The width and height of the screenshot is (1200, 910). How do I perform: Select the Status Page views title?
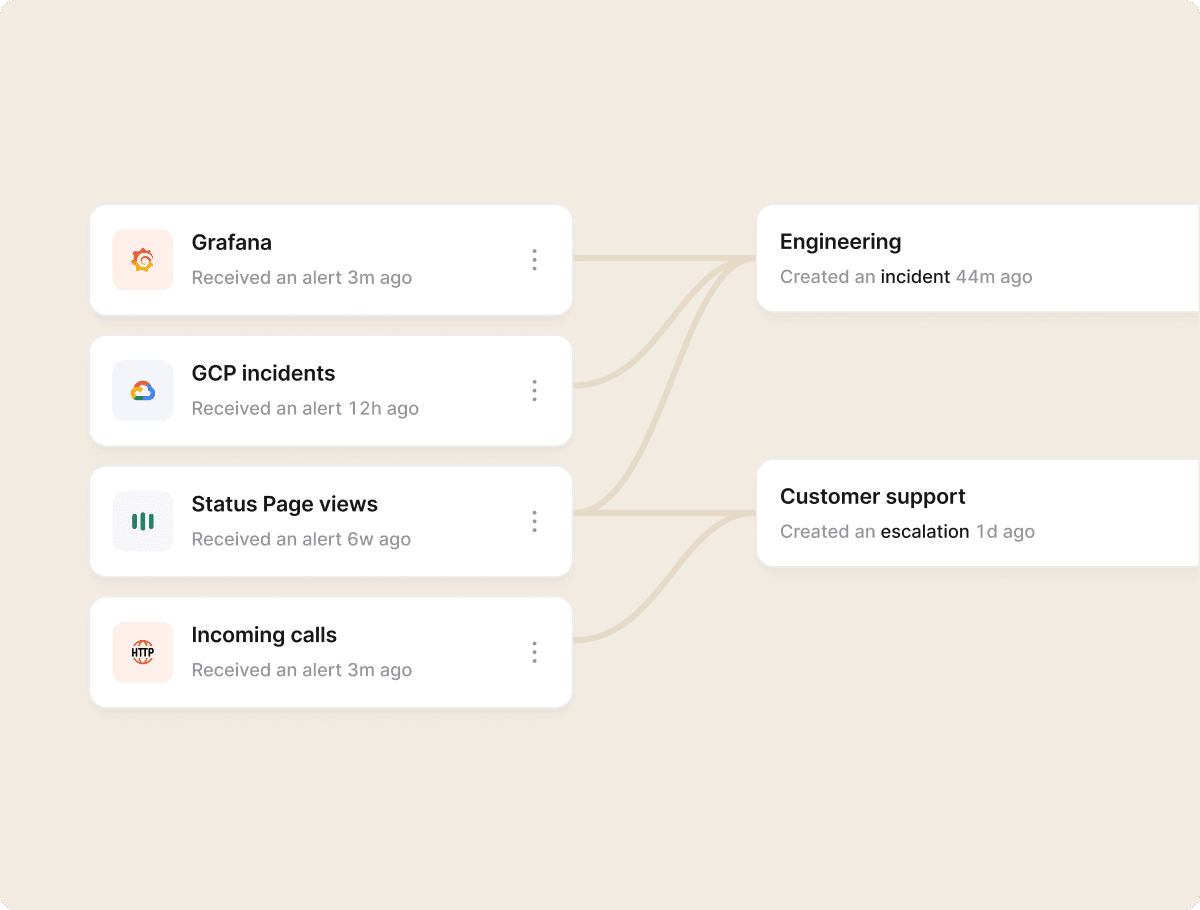click(285, 504)
